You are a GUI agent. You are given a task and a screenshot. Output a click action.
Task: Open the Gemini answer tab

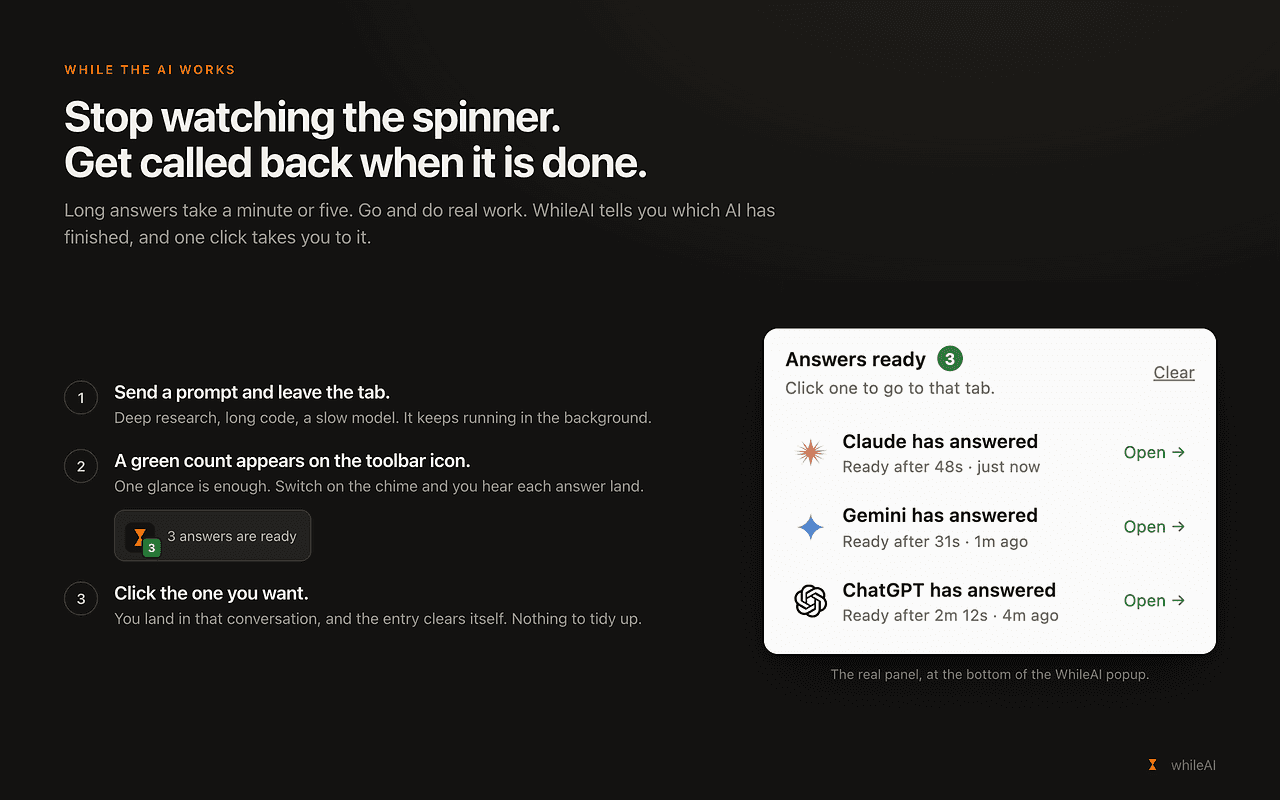click(1155, 527)
